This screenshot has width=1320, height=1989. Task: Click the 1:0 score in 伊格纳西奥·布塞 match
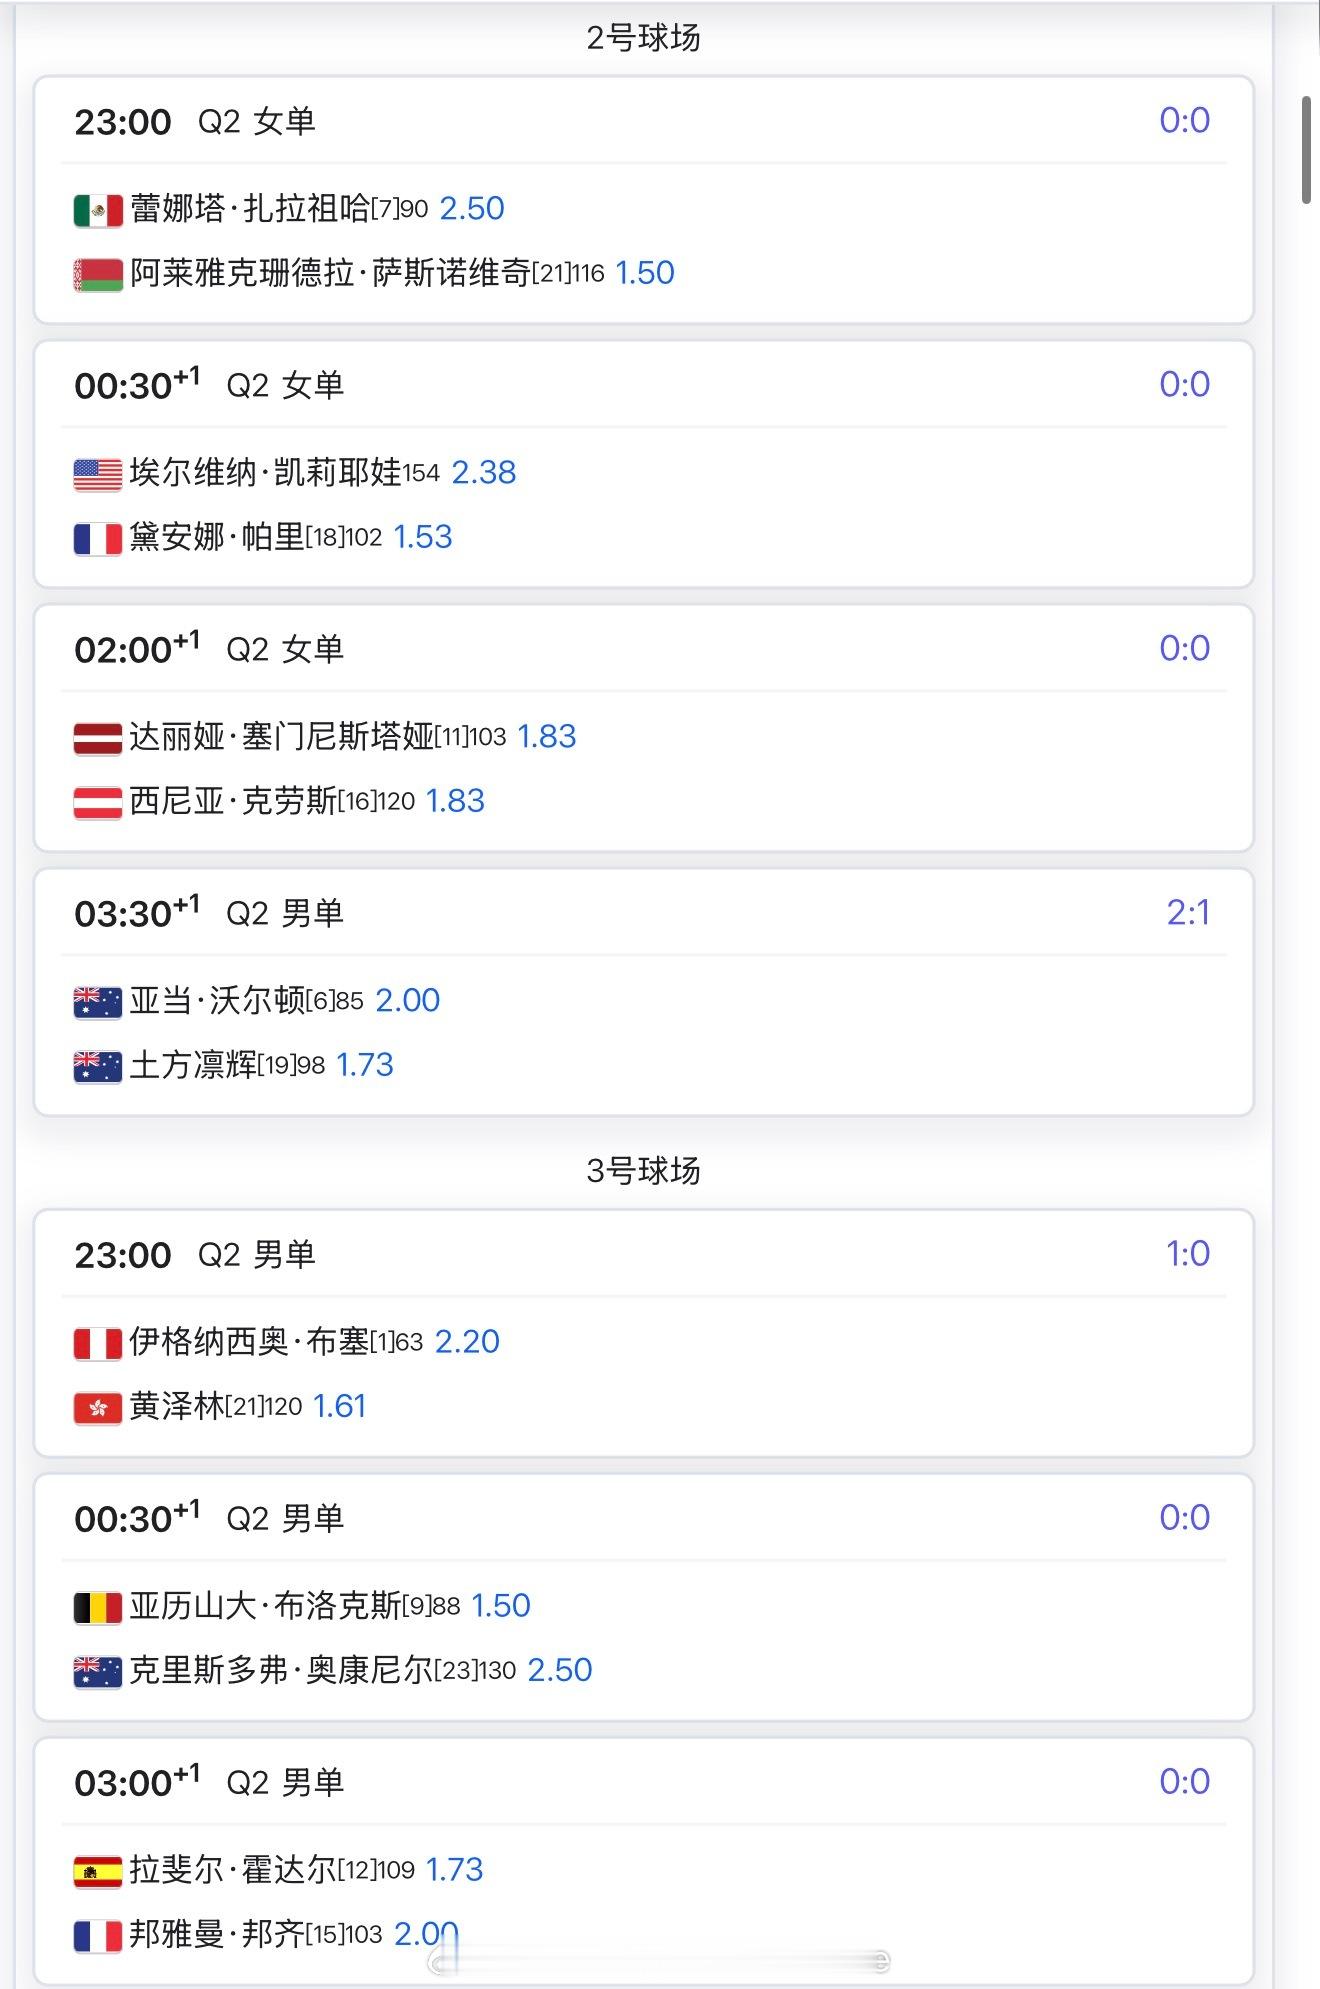(x=1188, y=1254)
